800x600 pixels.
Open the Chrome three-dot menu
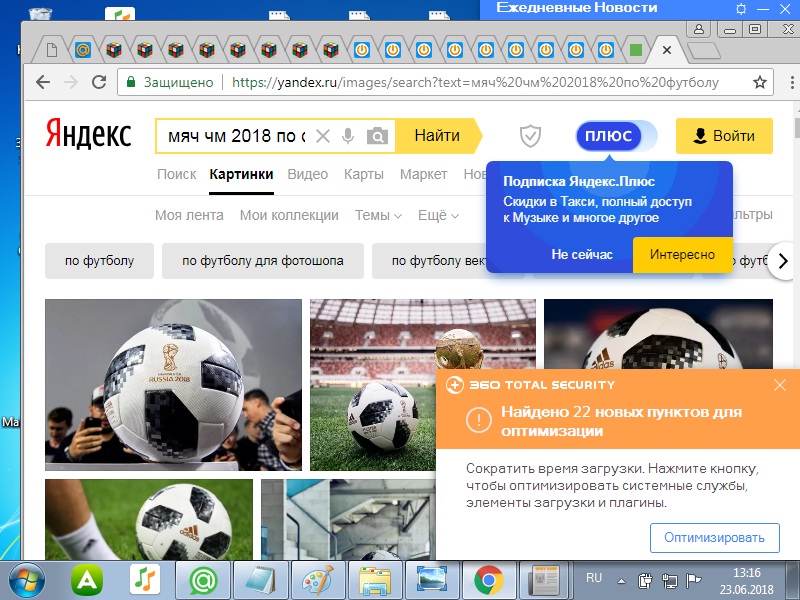pyautogui.click(x=791, y=82)
